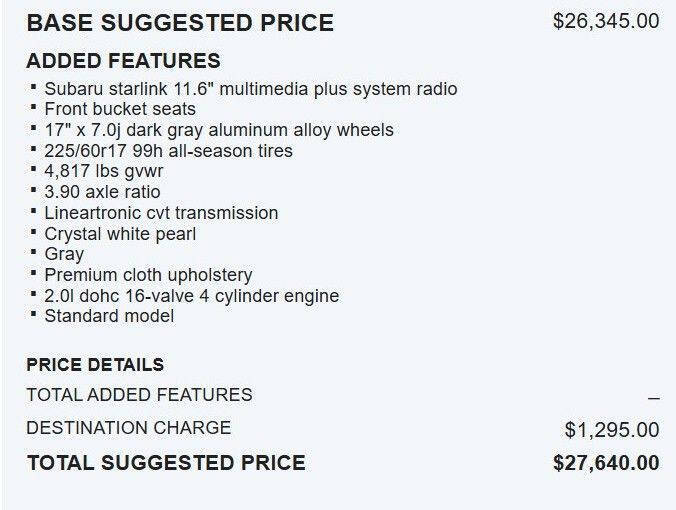Select the Subaru starlink multimedia radio item
676x510 pixels.
[251, 89]
